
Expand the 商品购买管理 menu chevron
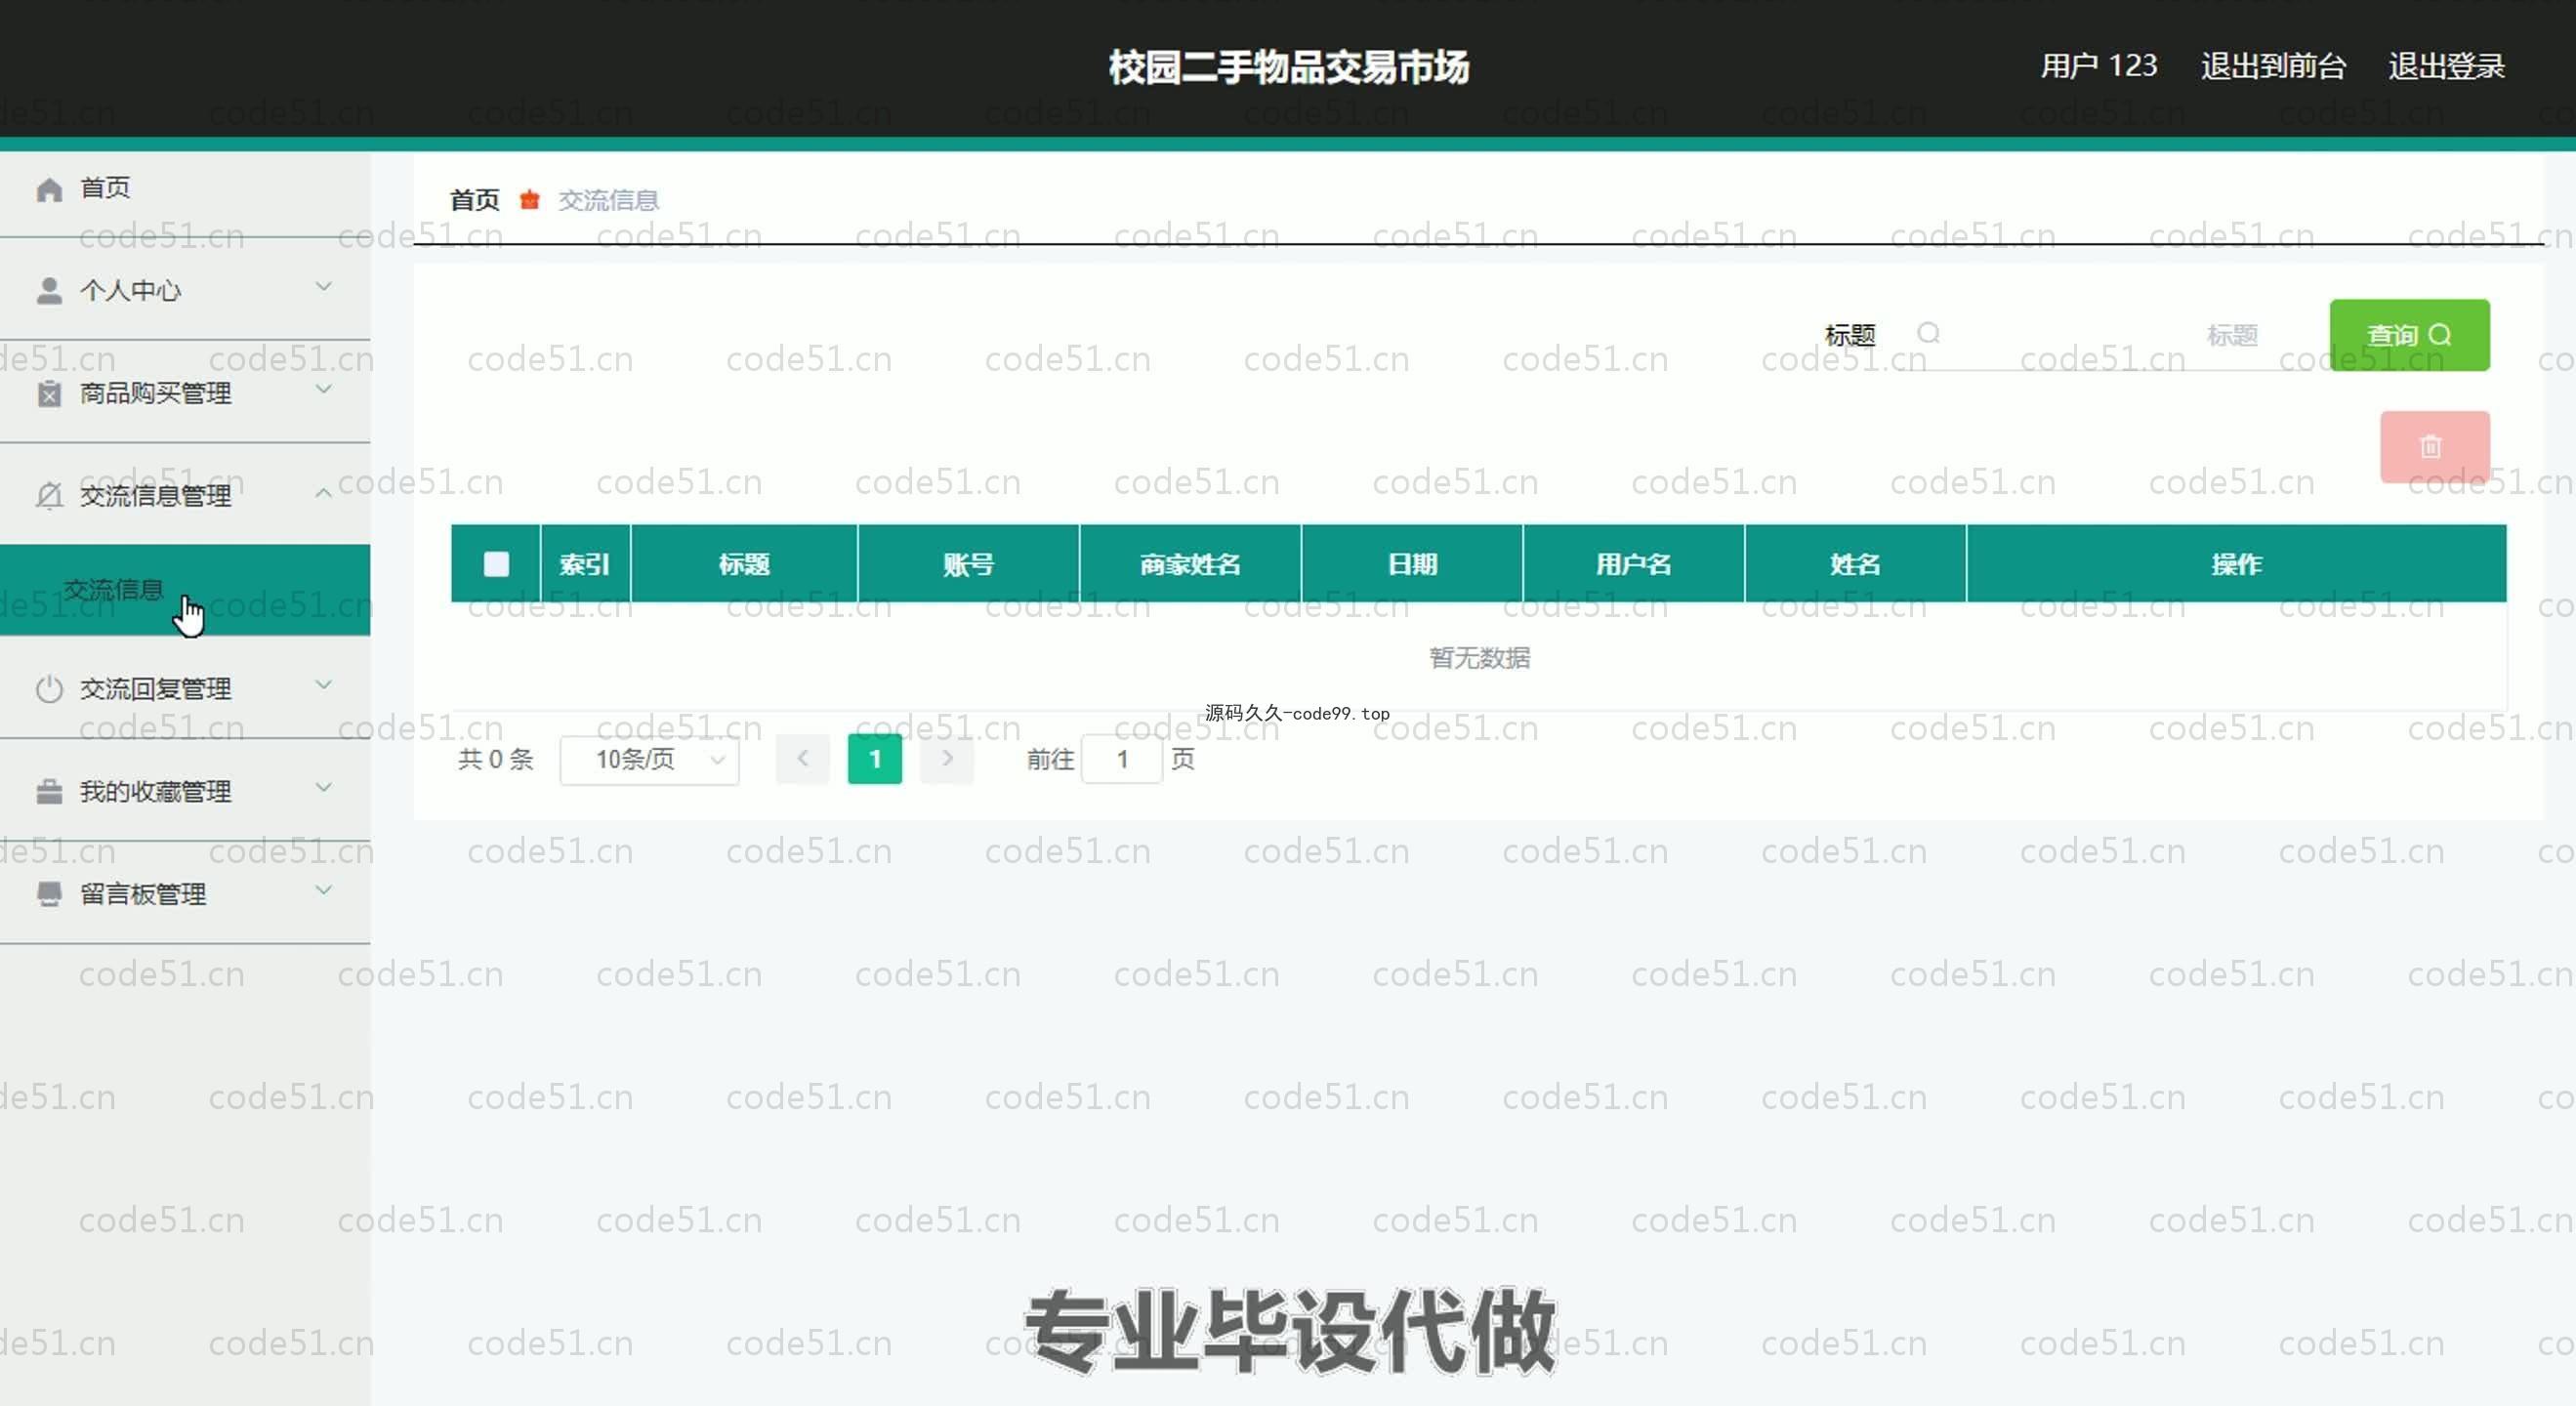[x=323, y=389]
